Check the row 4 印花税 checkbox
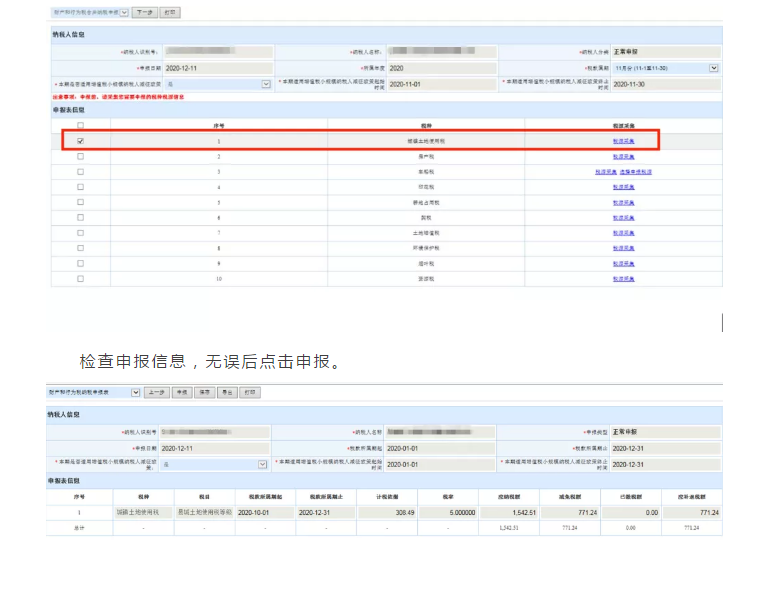The image size is (776, 595). pyautogui.click(x=81, y=187)
